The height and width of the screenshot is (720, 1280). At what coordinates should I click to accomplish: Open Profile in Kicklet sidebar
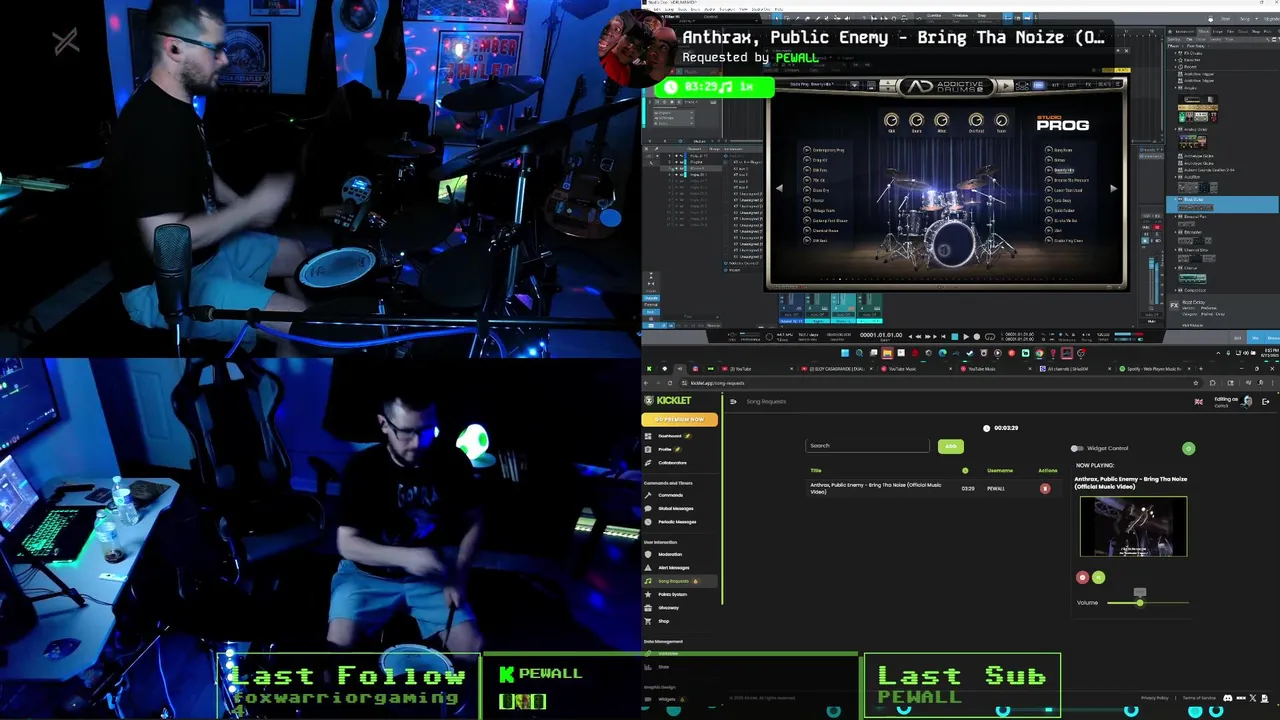click(x=664, y=449)
